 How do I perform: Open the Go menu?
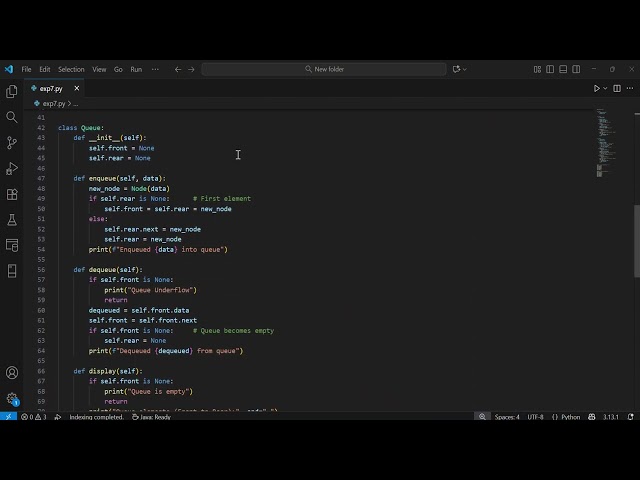[118, 69]
